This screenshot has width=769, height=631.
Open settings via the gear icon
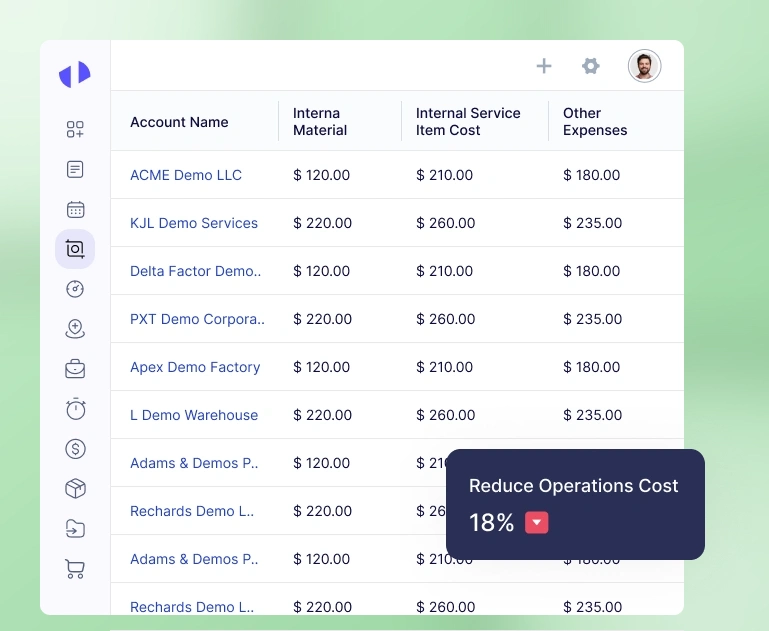590,66
